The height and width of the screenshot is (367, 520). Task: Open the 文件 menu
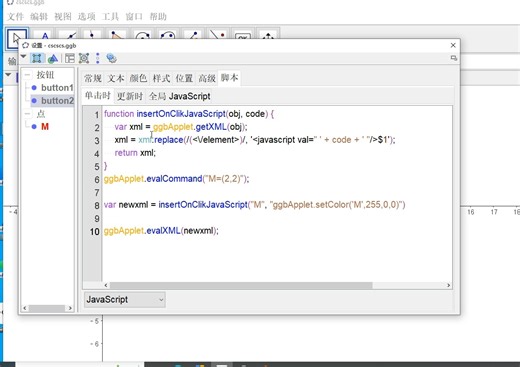(x=15, y=16)
